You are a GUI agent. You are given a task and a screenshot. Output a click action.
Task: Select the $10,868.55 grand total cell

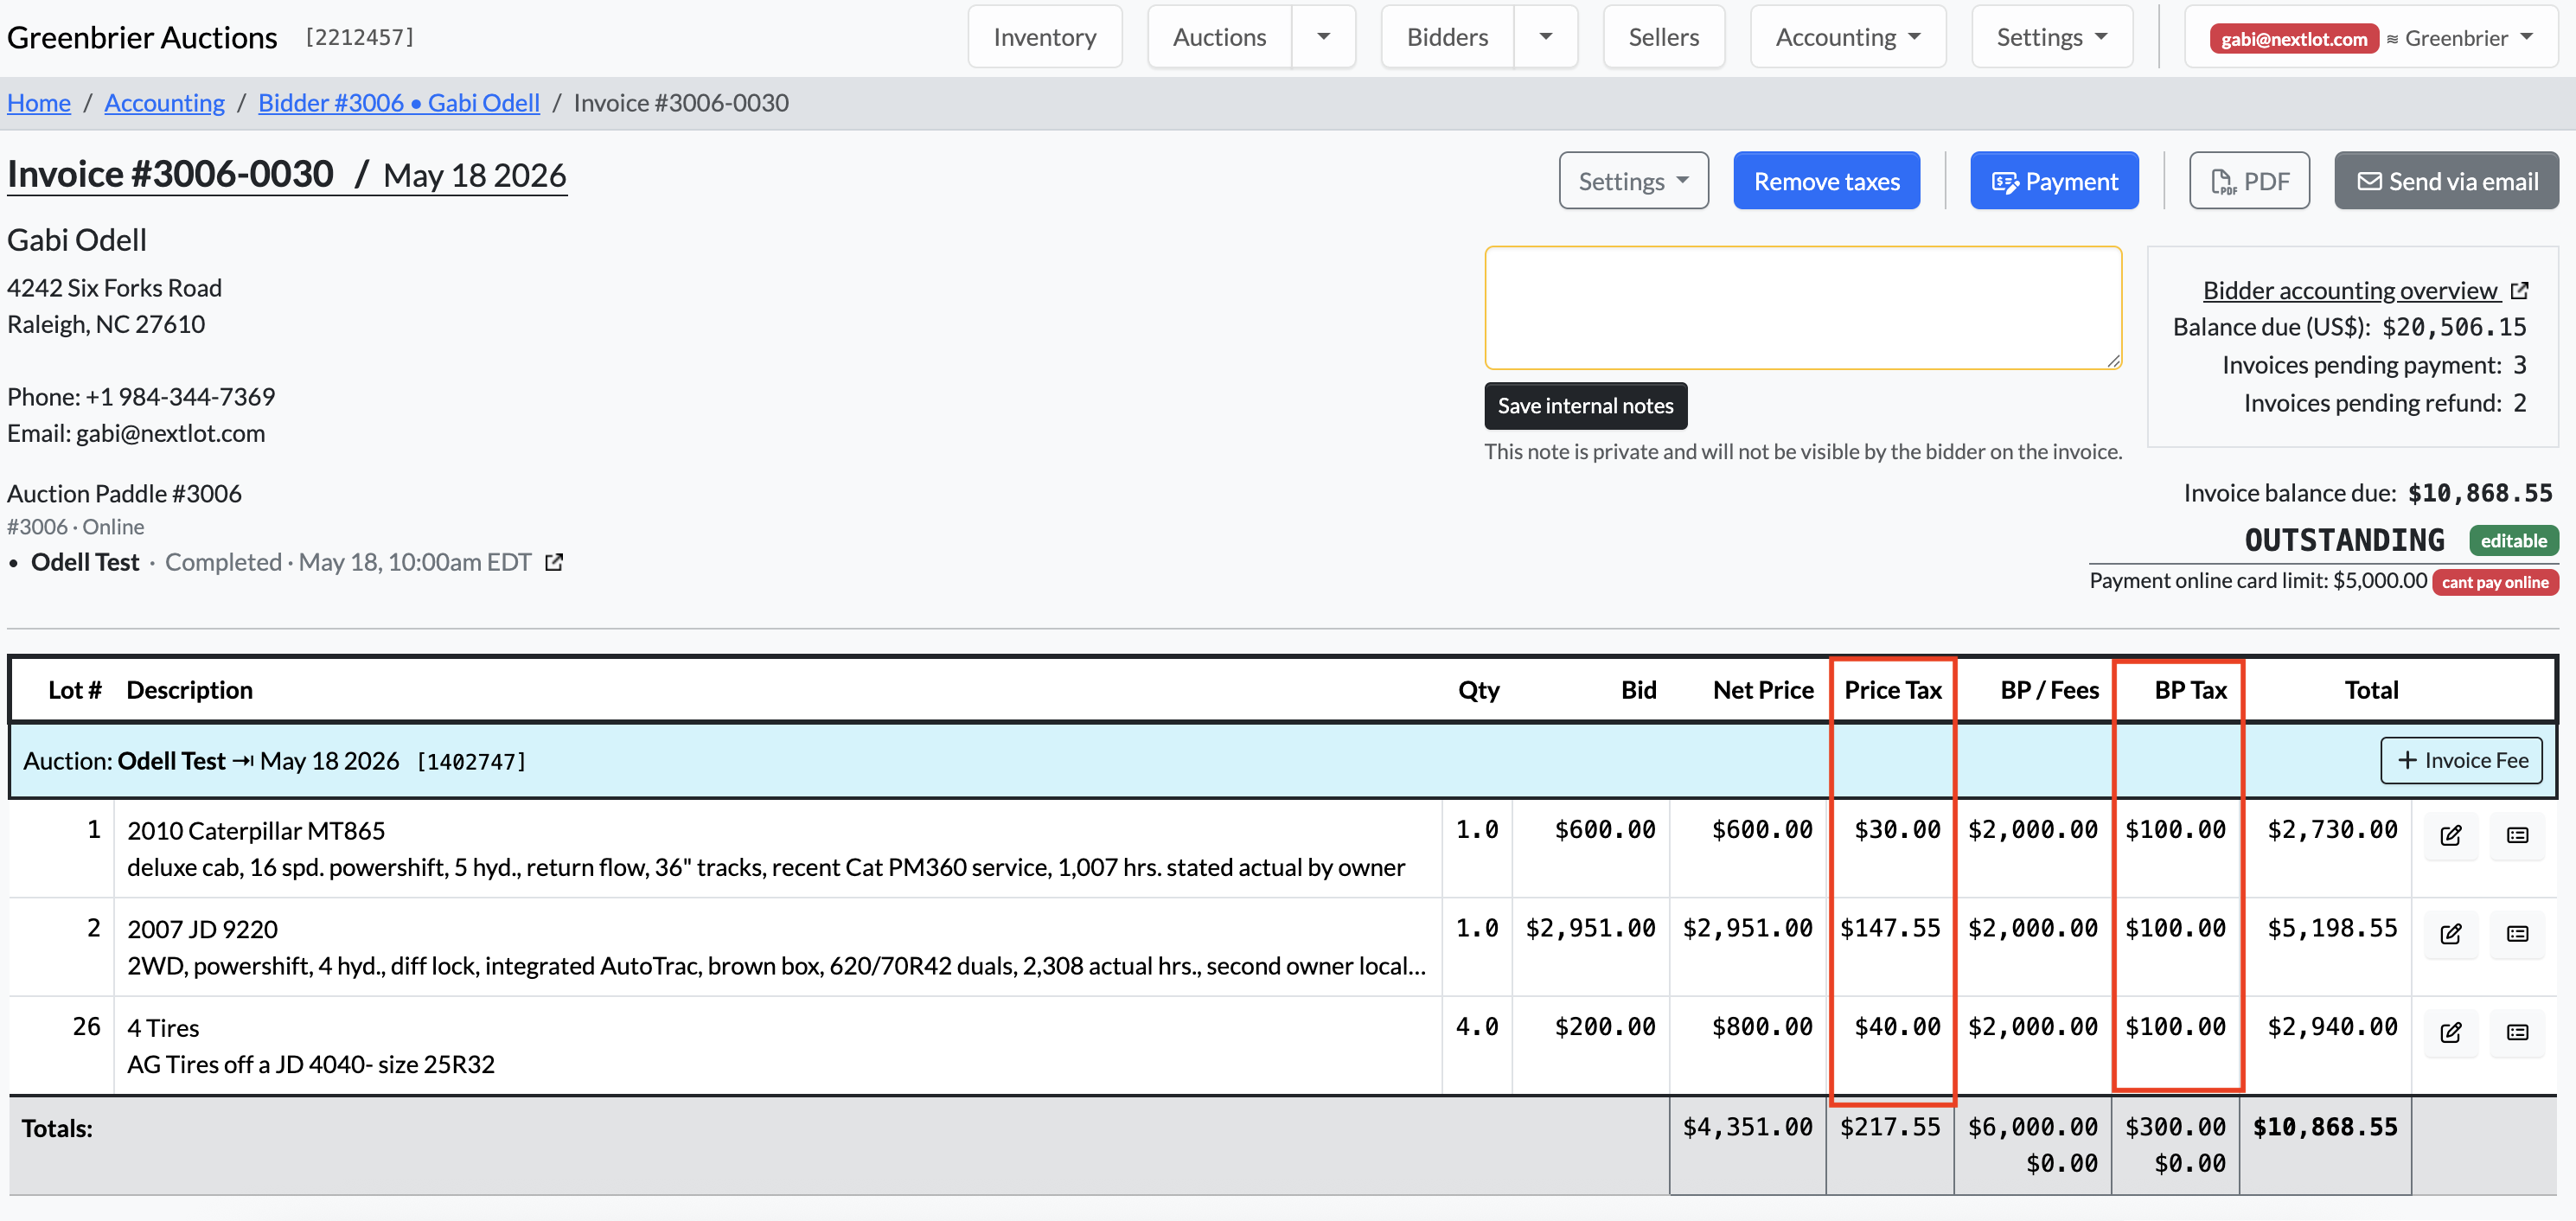(2325, 1127)
